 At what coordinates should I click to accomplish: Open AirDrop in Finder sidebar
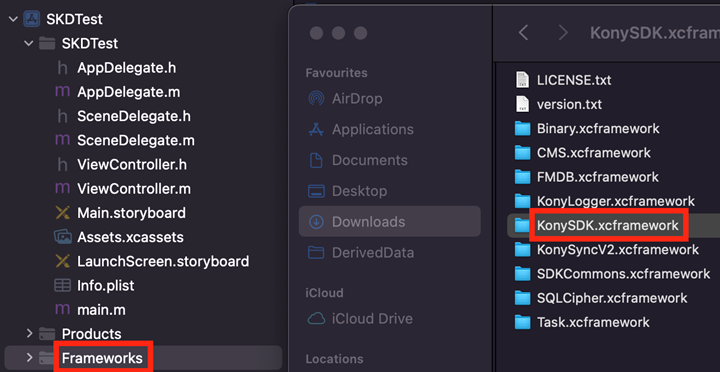(x=357, y=98)
